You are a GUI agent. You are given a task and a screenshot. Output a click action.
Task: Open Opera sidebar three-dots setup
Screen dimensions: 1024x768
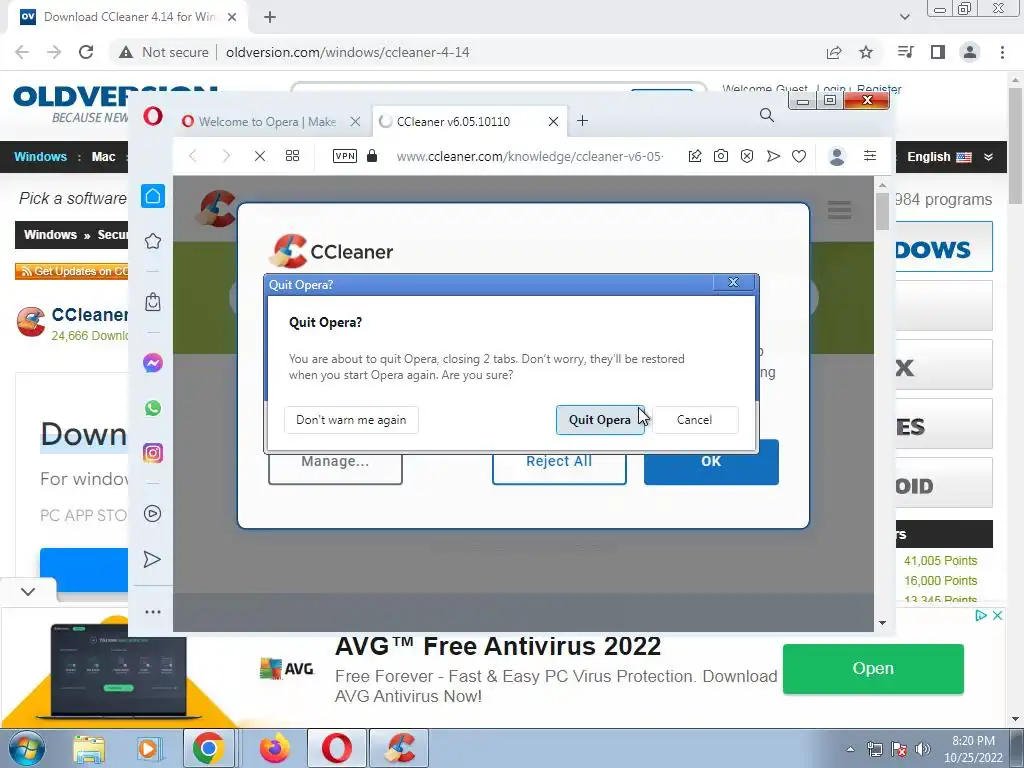[153, 612]
